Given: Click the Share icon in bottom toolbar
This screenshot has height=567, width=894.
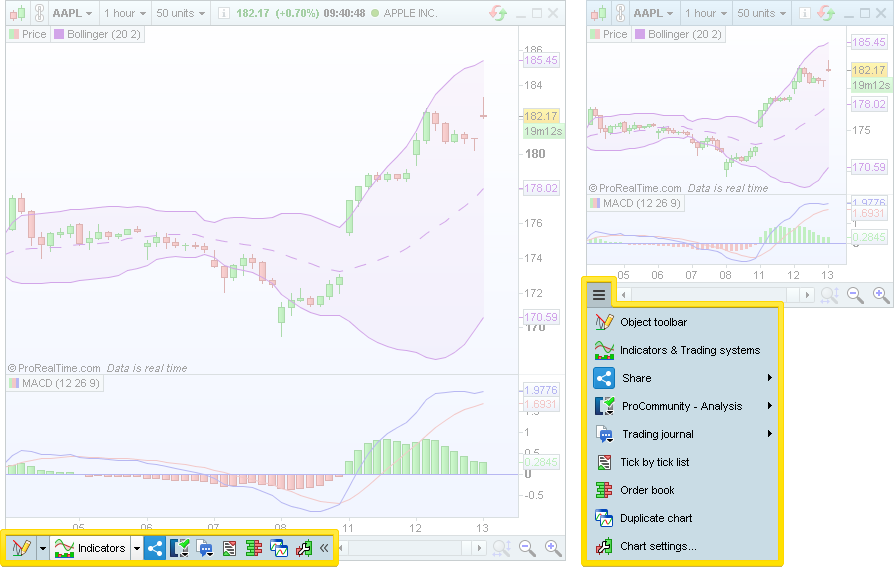Looking at the screenshot, I should (x=155, y=548).
